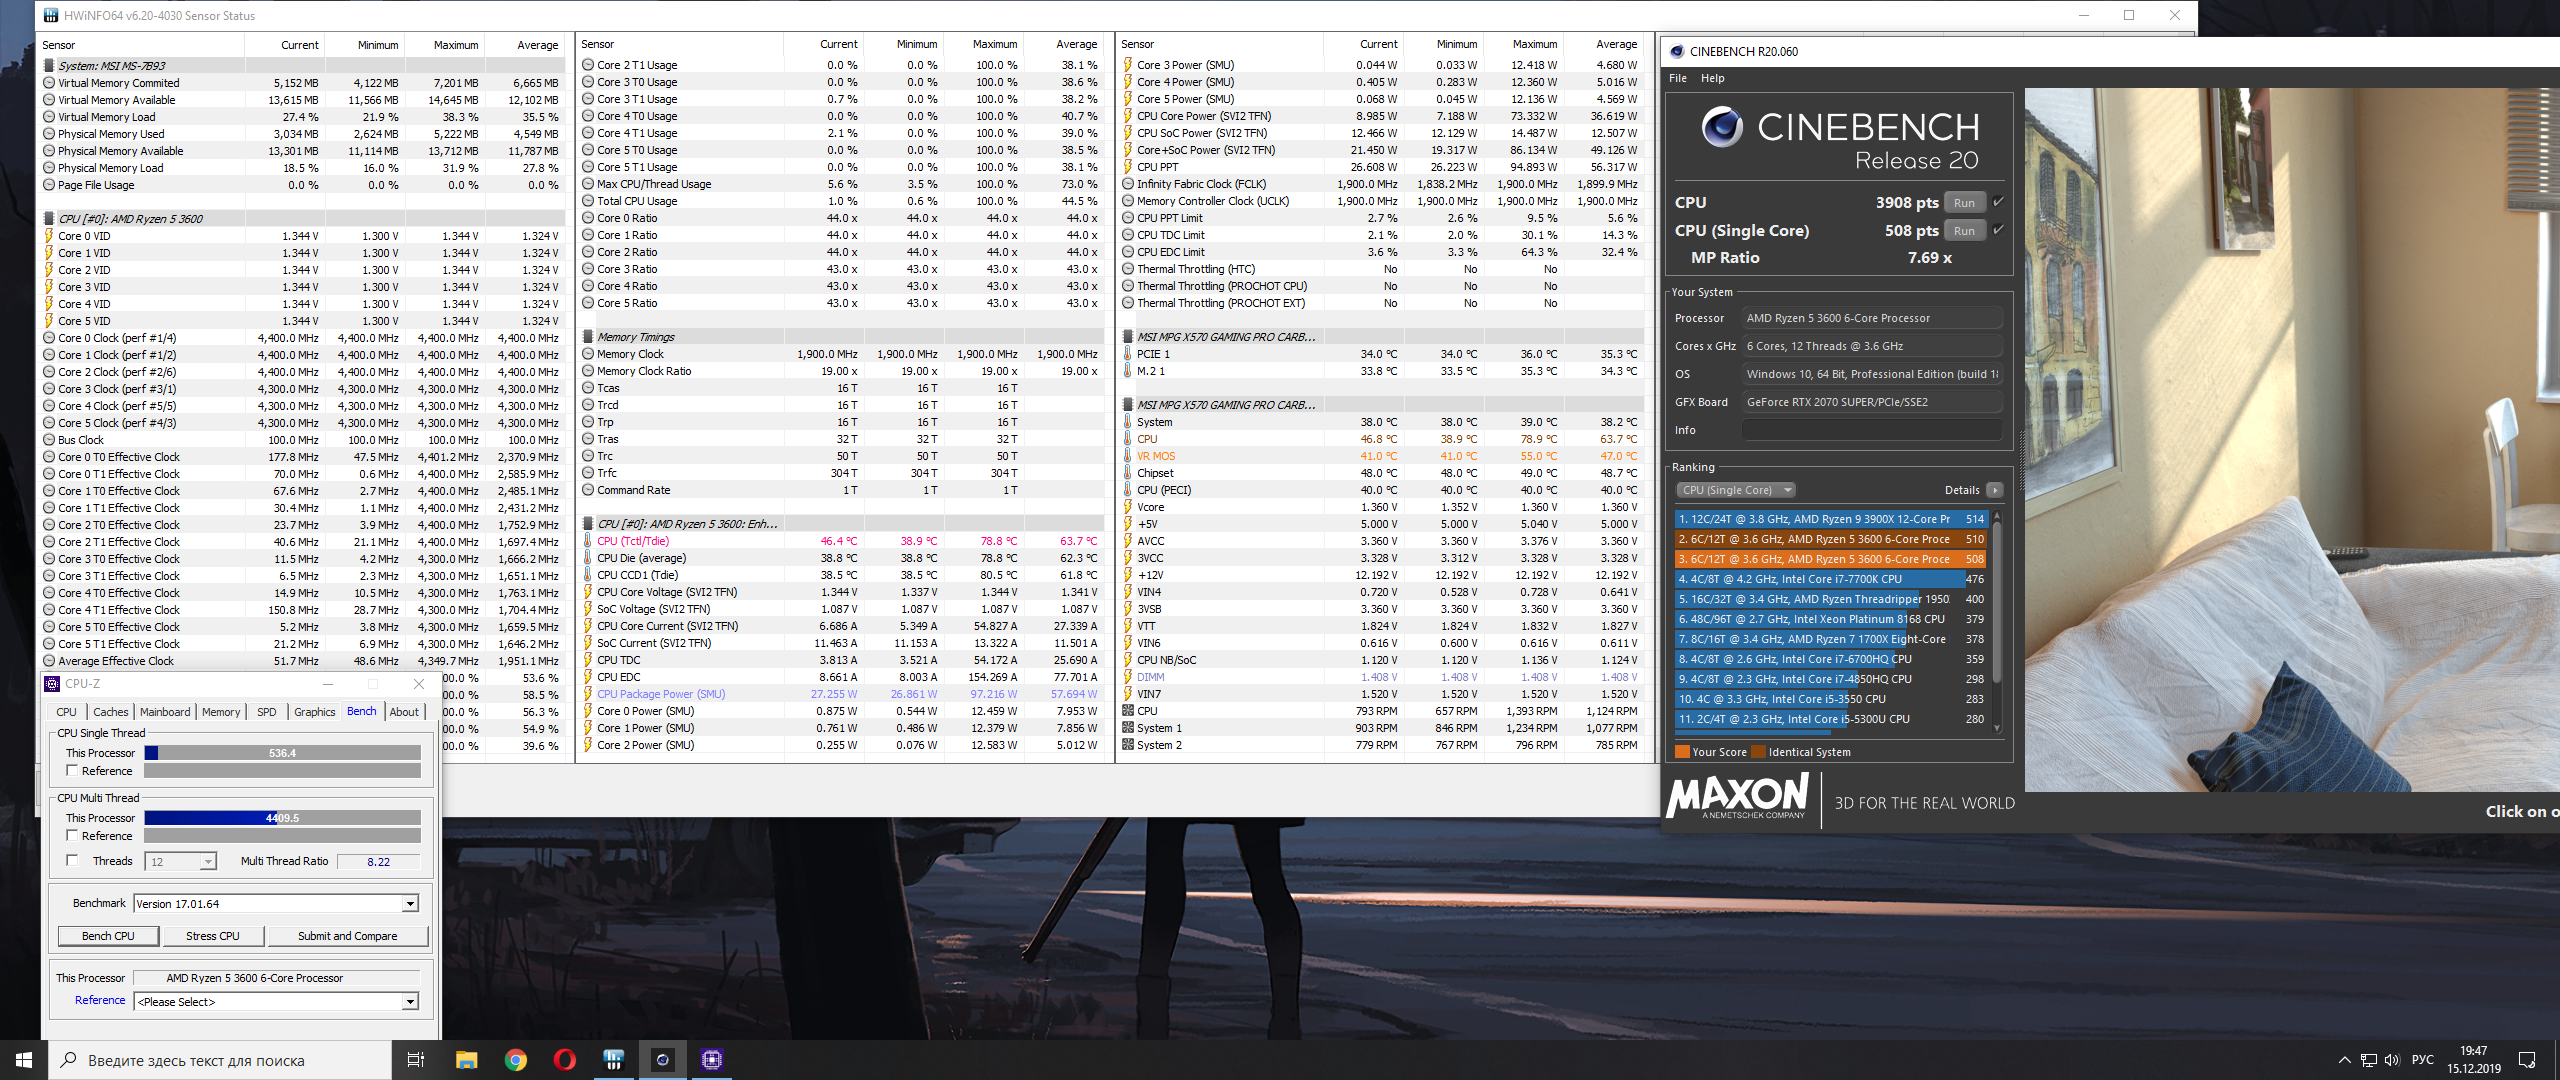Switch to the Mainboard tab in CPU-Z
Image resolution: width=2560 pixels, height=1080 pixels.
tap(165, 712)
